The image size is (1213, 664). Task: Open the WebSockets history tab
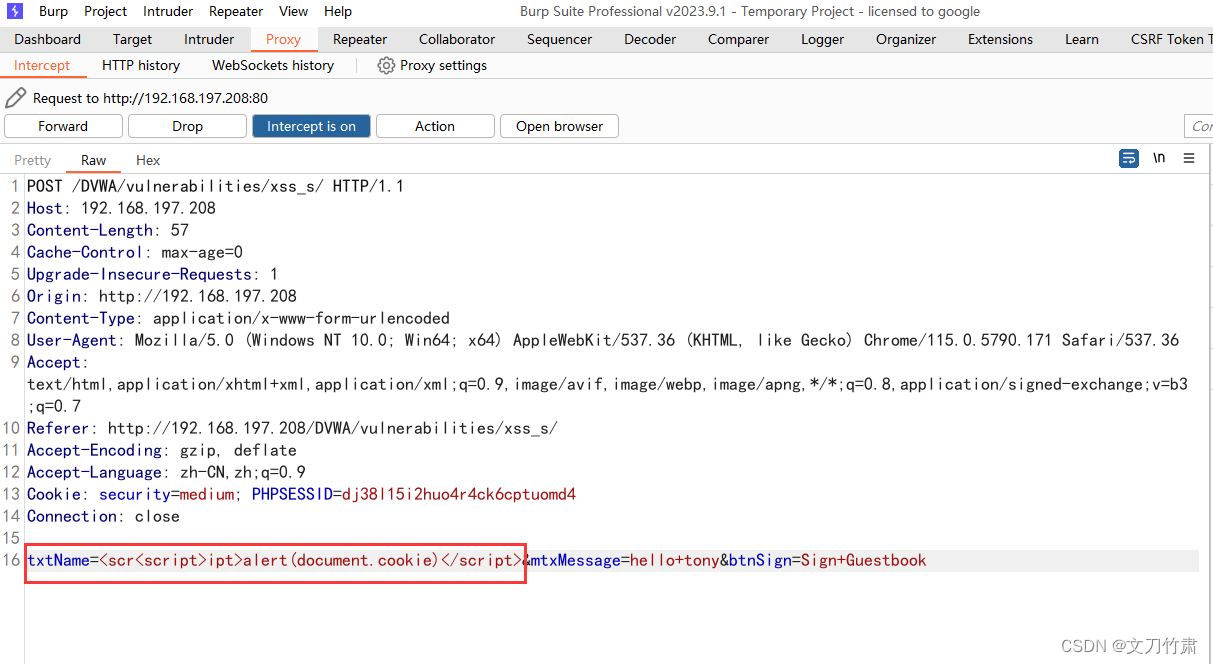pos(272,65)
